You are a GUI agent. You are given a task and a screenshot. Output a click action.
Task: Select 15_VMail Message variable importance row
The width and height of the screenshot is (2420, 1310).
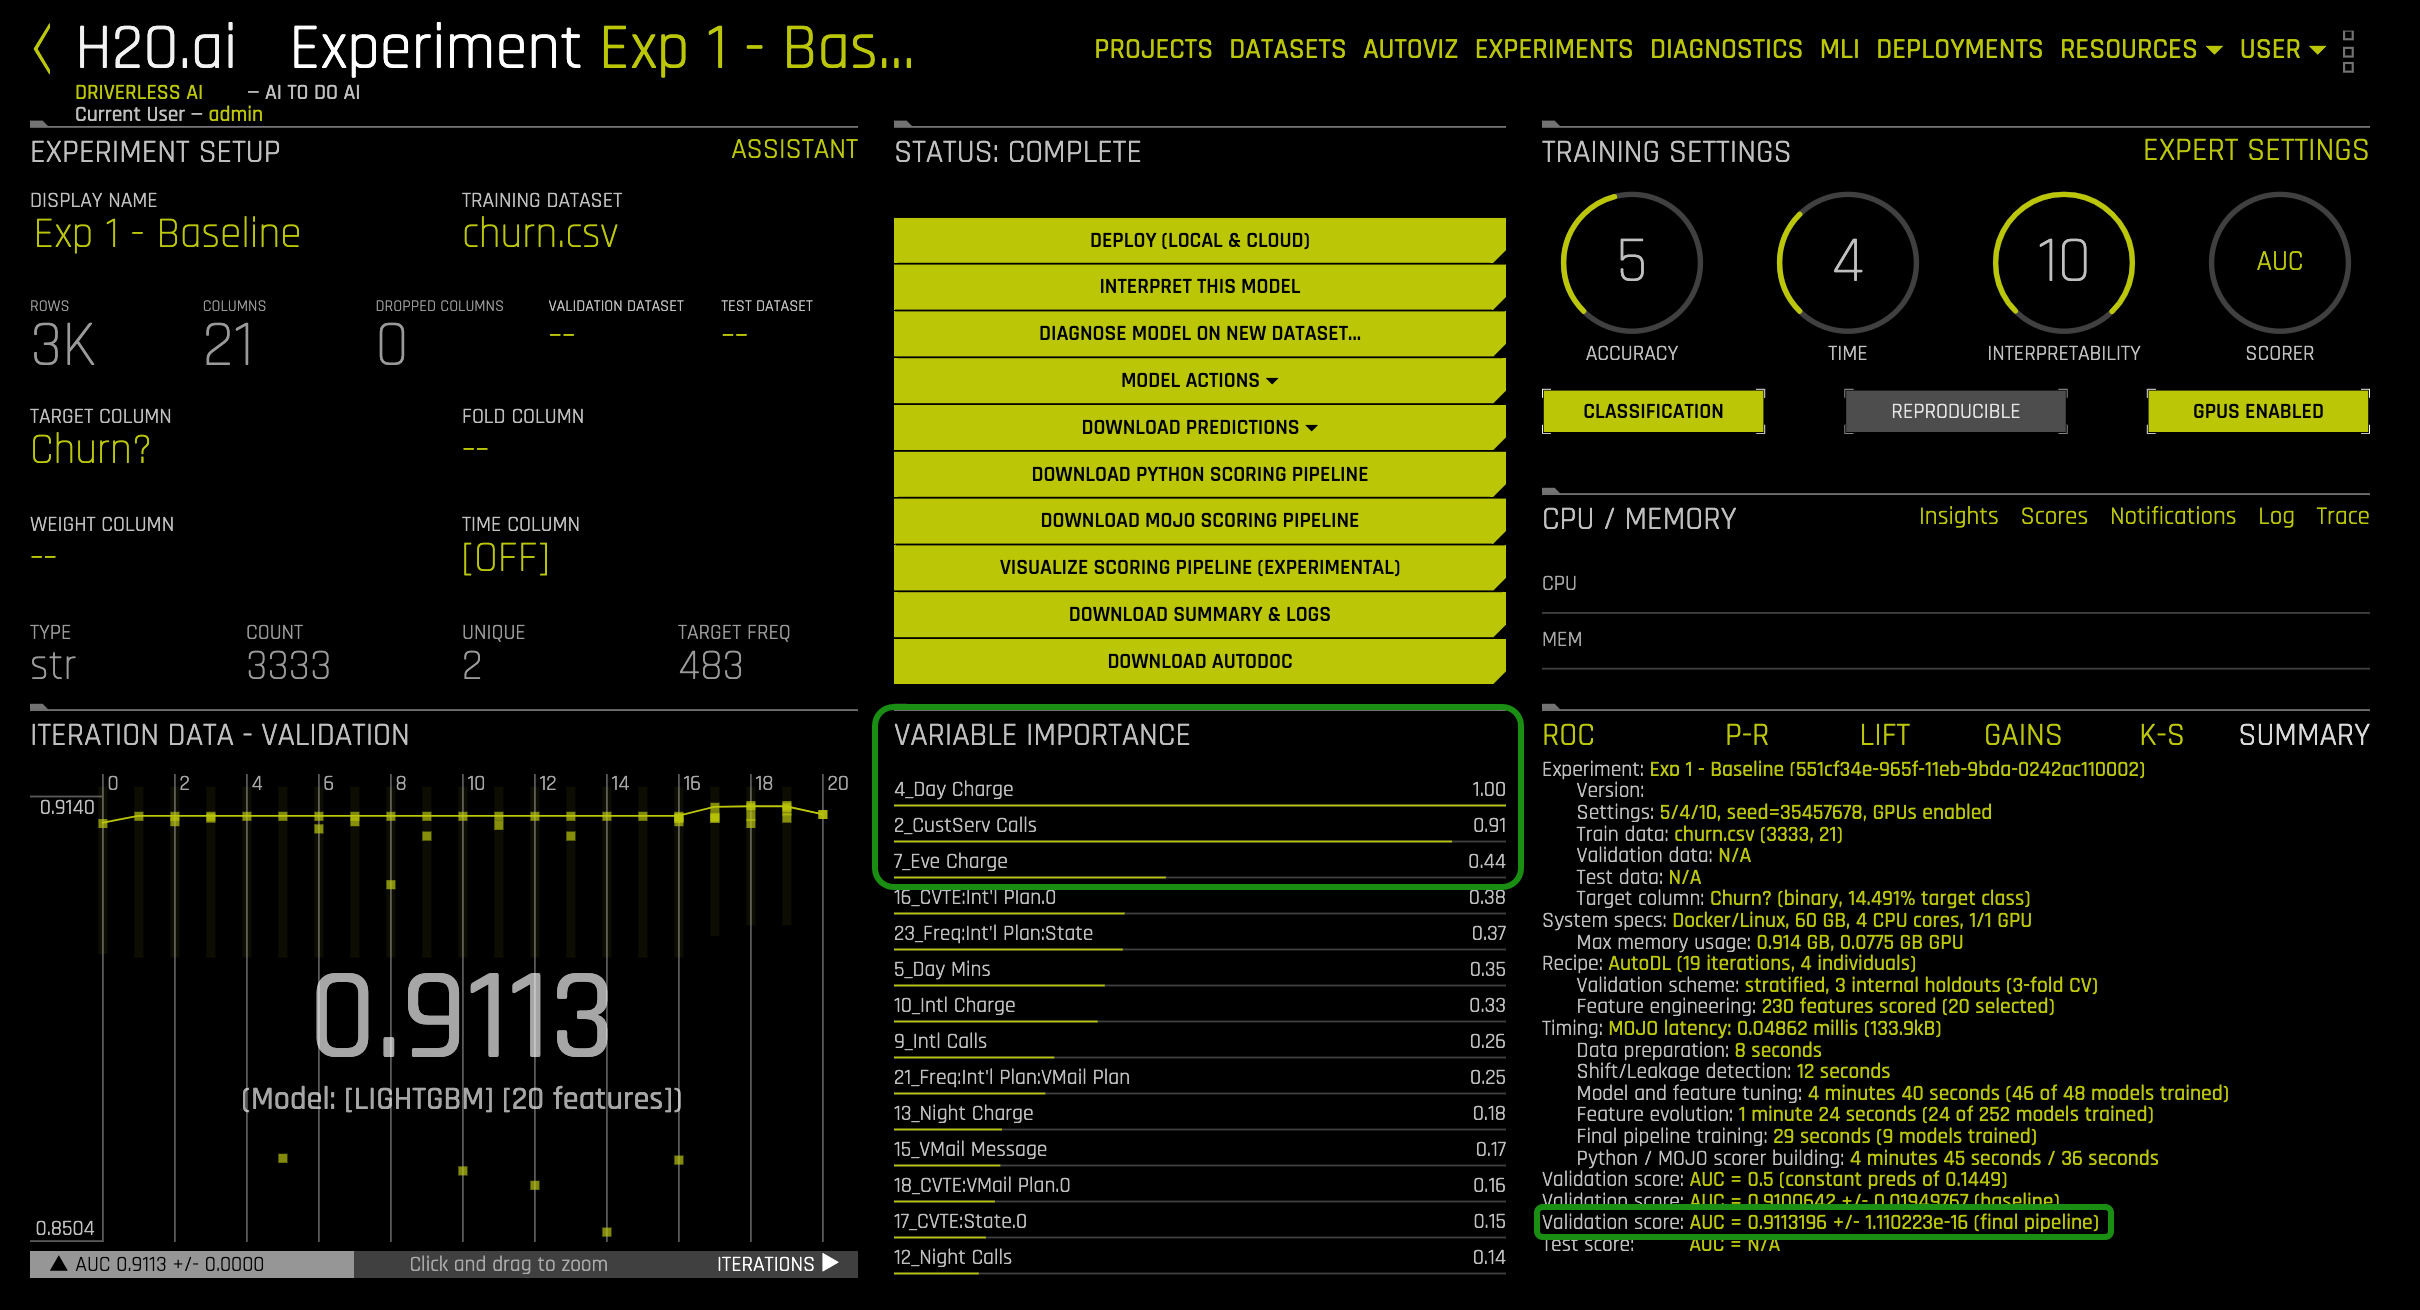pos(1199,1149)
